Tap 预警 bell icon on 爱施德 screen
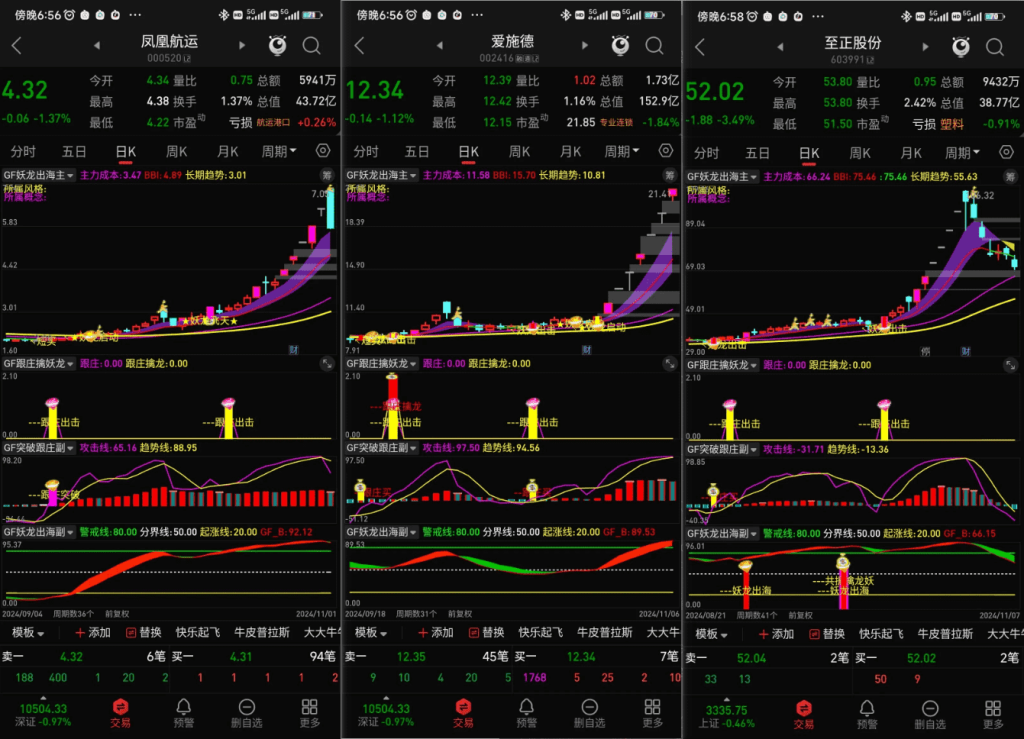 pos(526,713)
